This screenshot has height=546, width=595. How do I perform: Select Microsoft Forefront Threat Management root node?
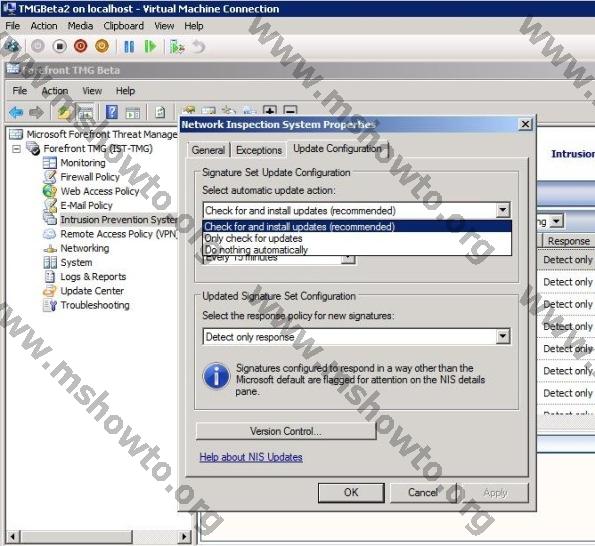(102, 134)
